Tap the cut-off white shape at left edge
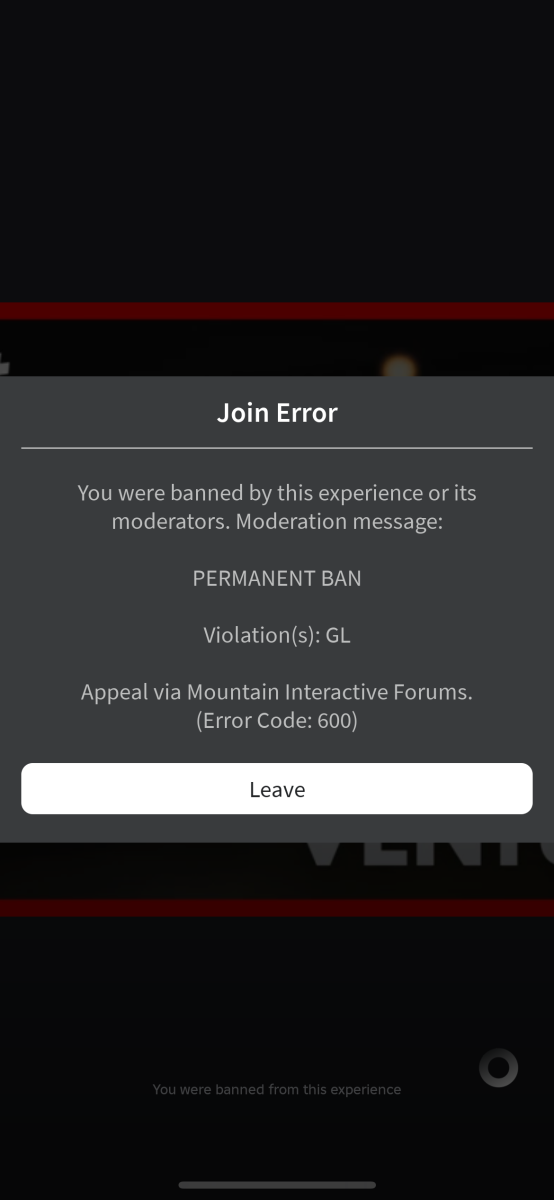Screen dimensions: 554x1200 pos(4,365)
